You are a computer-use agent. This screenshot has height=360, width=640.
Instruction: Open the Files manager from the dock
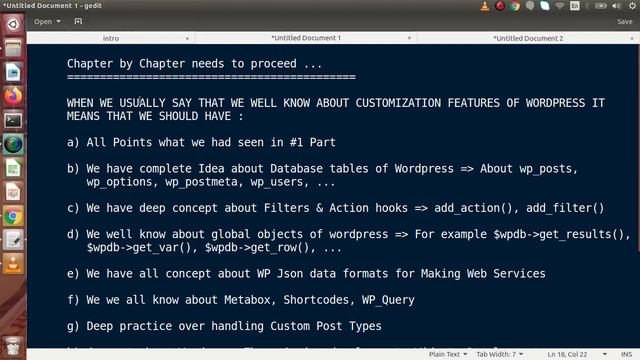pyautogui.click(x=13, y=49)
